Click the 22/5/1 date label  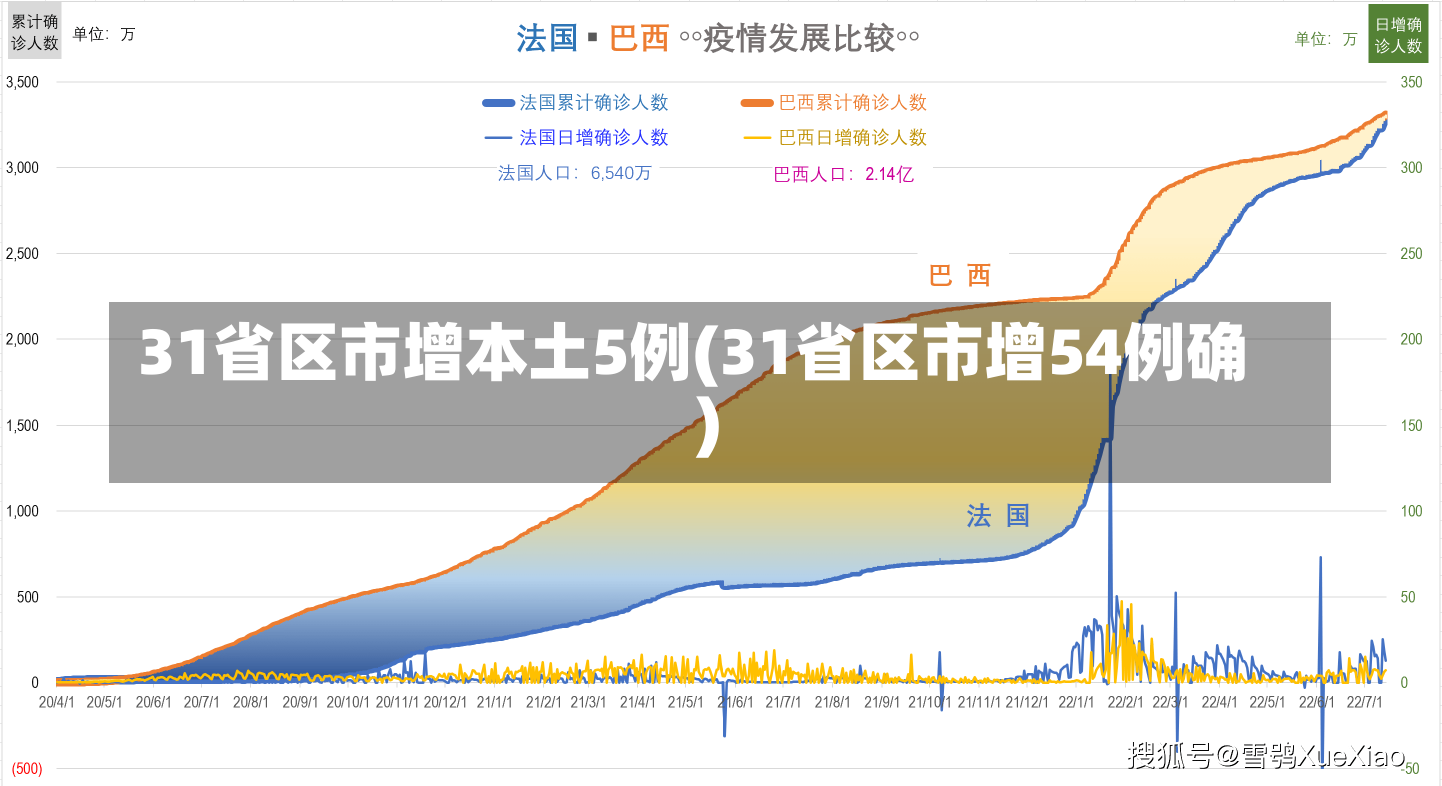pyautogui.click(x=1270, y=702)
